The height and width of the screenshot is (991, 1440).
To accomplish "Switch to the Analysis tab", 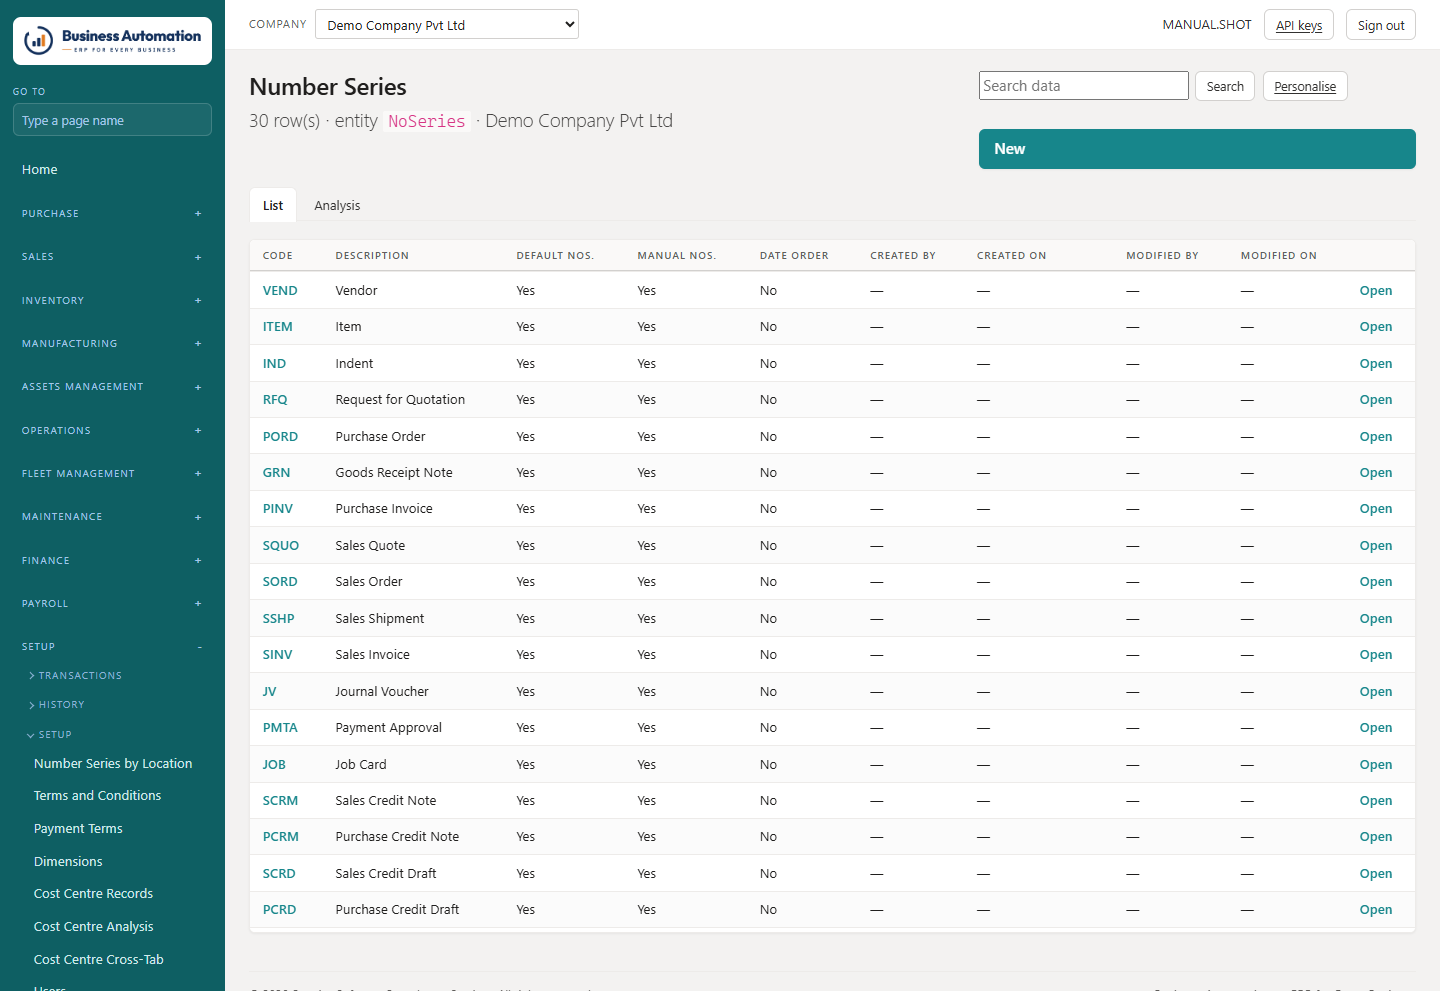I will [x=337, y=206].
